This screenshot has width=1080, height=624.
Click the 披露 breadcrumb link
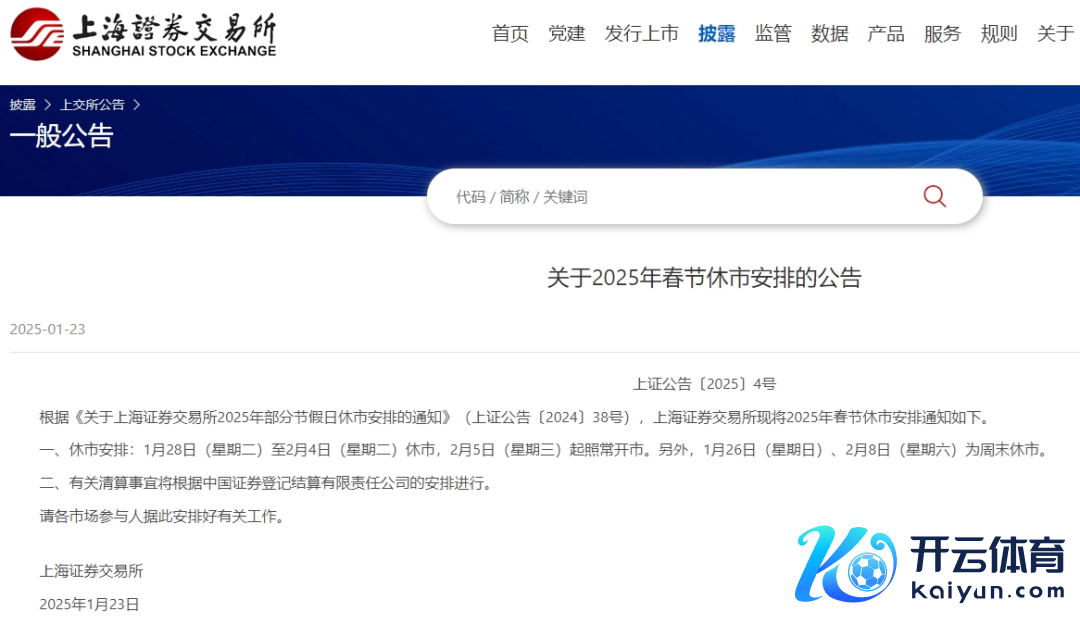(x=23, y=105)
